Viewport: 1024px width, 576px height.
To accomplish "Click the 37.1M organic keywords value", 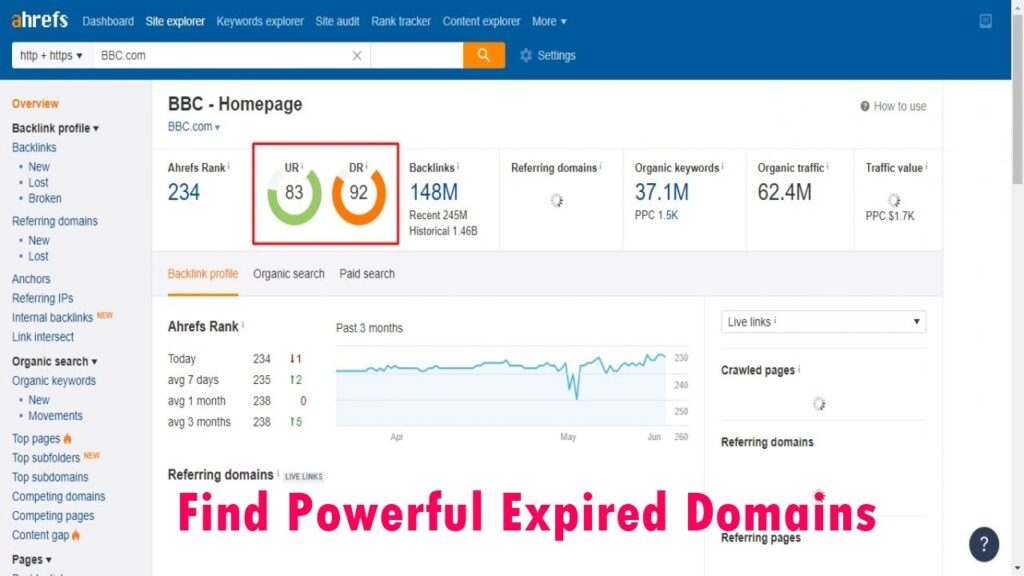I will (662, 192).
